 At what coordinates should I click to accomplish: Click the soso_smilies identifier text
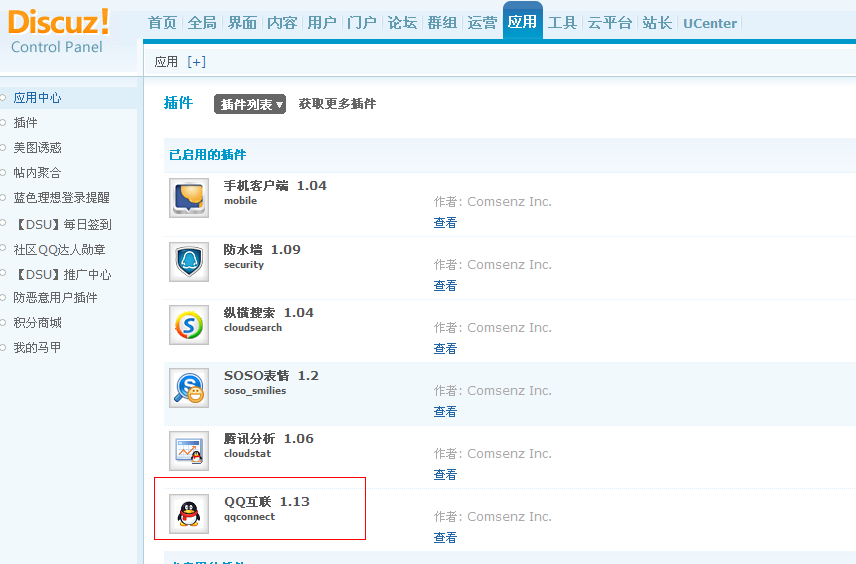click(x=255, y=391)
